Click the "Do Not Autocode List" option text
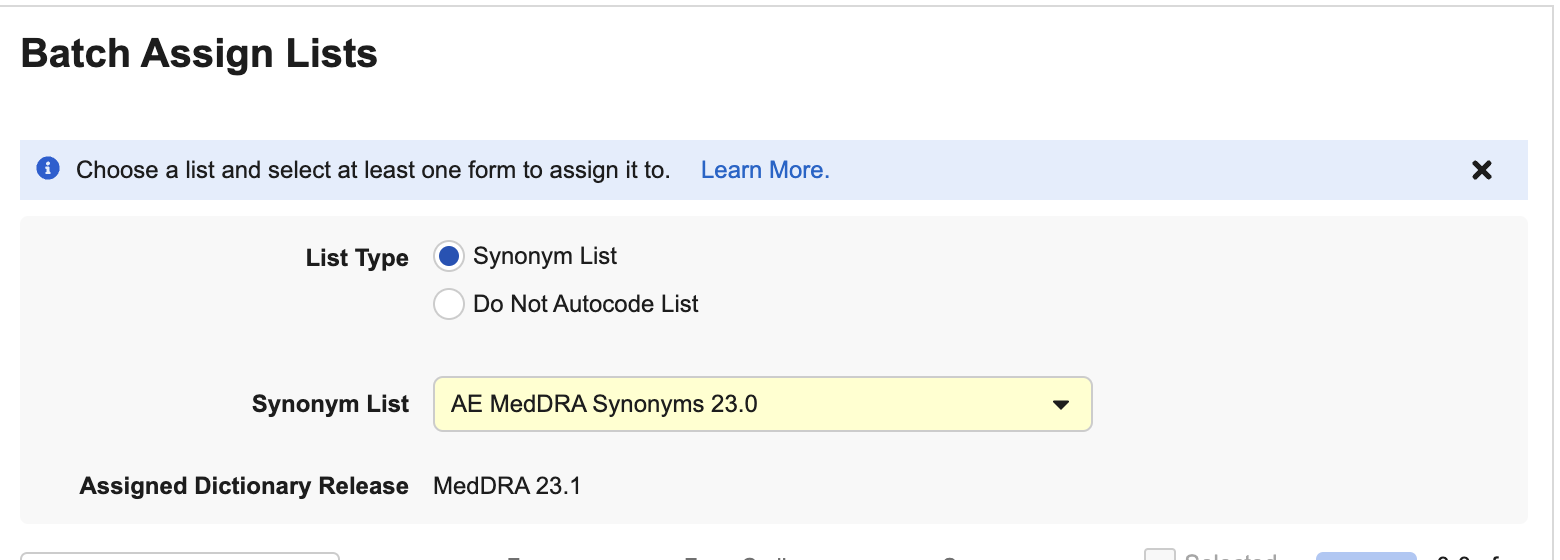This screenshot has width=1560, height=560. 585,304
